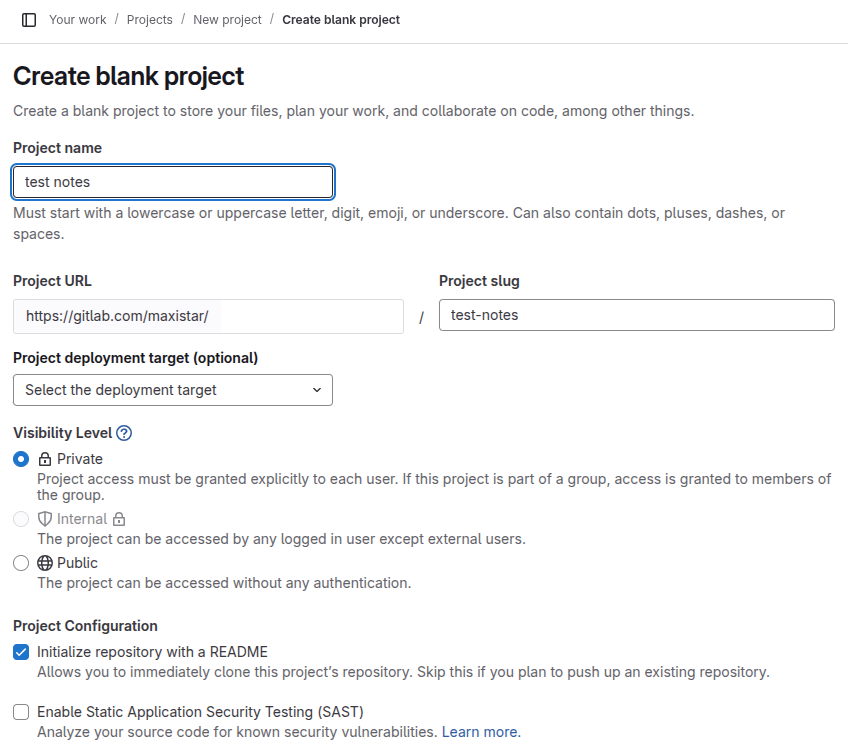This screenshot has width=848, height=751.
Task: Uncheck Initialize repository with a README
Action: pos(21,652)
